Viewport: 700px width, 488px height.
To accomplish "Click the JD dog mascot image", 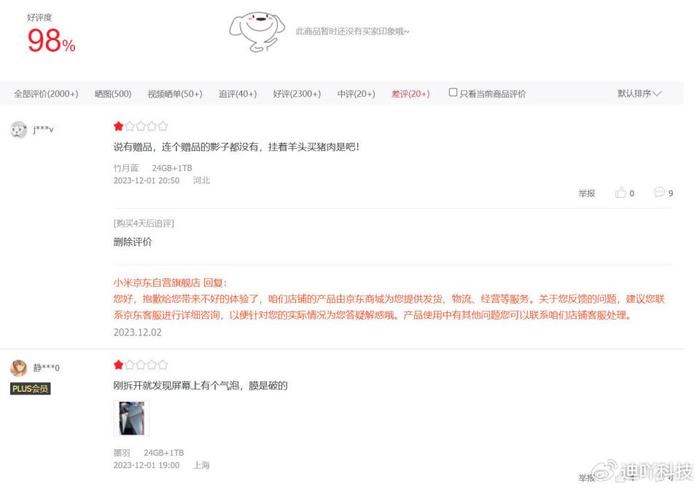I will (x=257, y=32).
